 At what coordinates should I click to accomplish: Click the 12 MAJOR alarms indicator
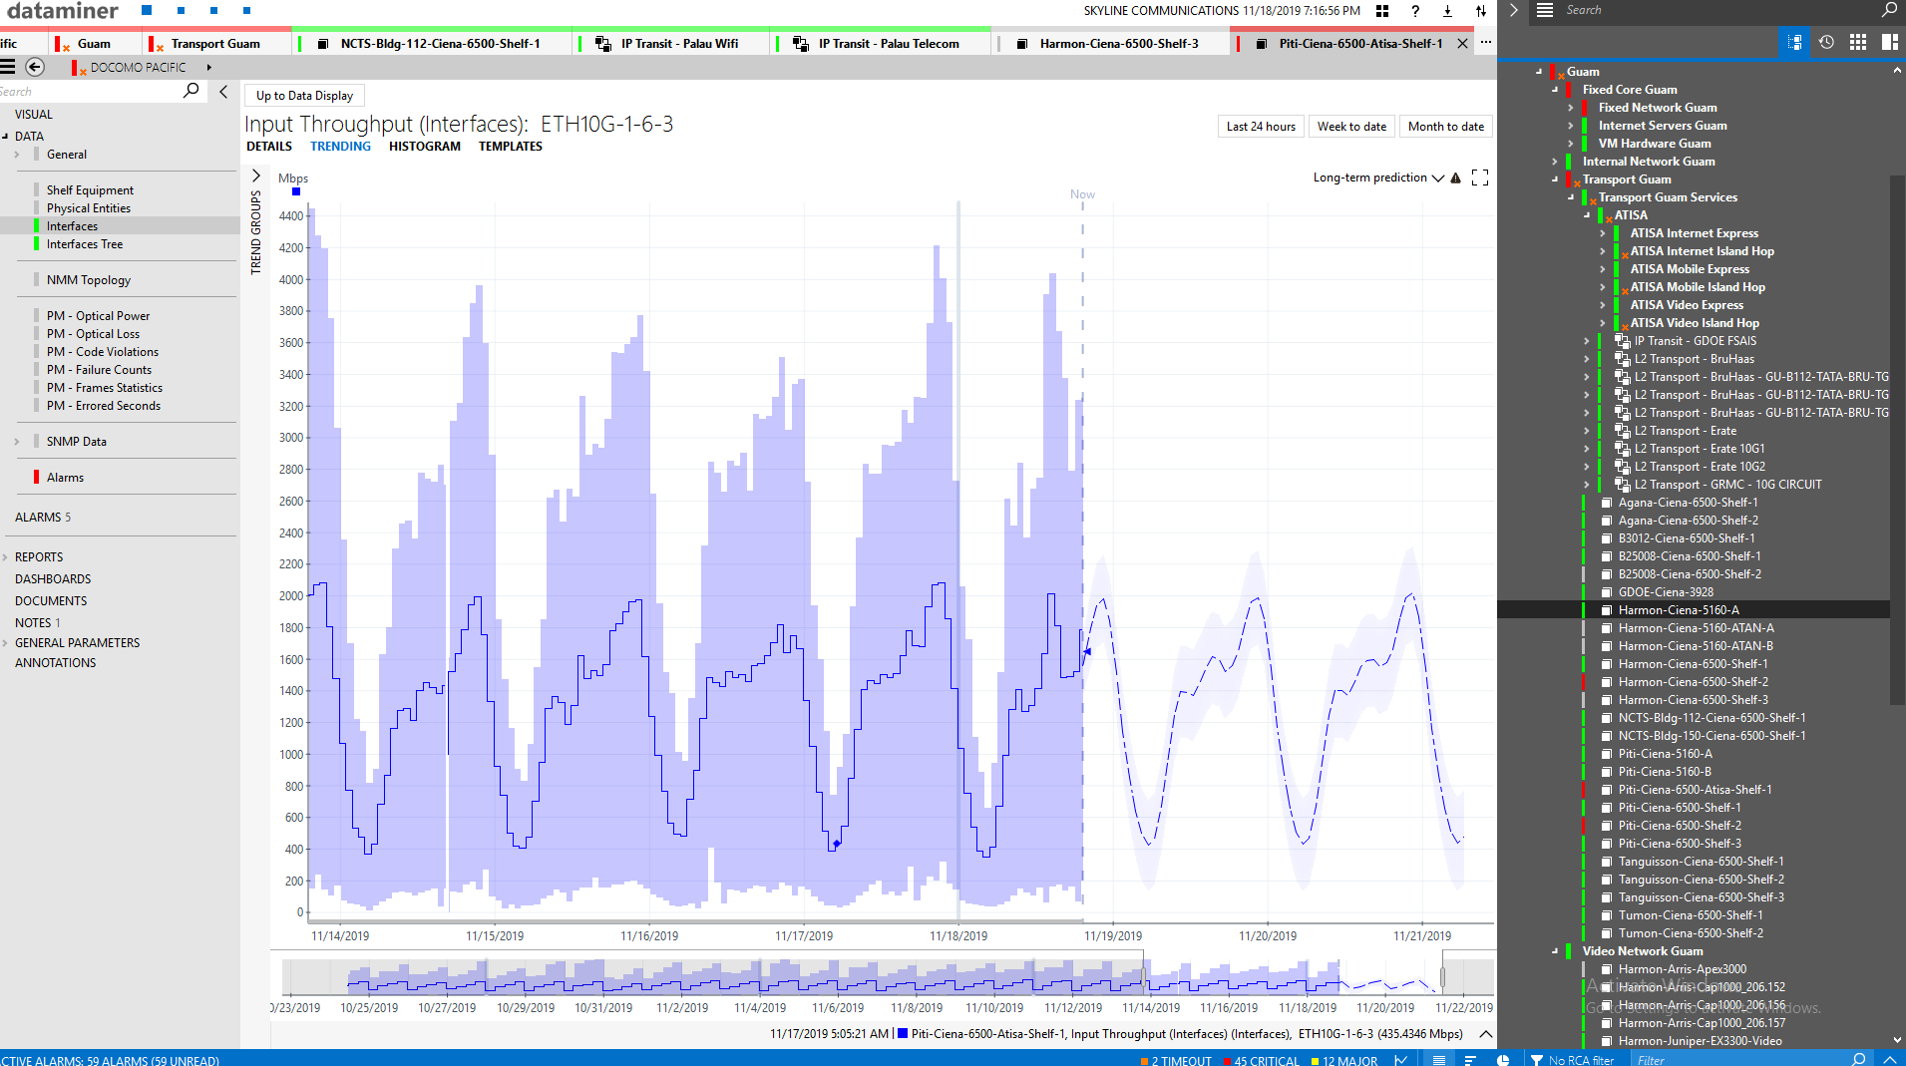click(x=1343, y=1060)
